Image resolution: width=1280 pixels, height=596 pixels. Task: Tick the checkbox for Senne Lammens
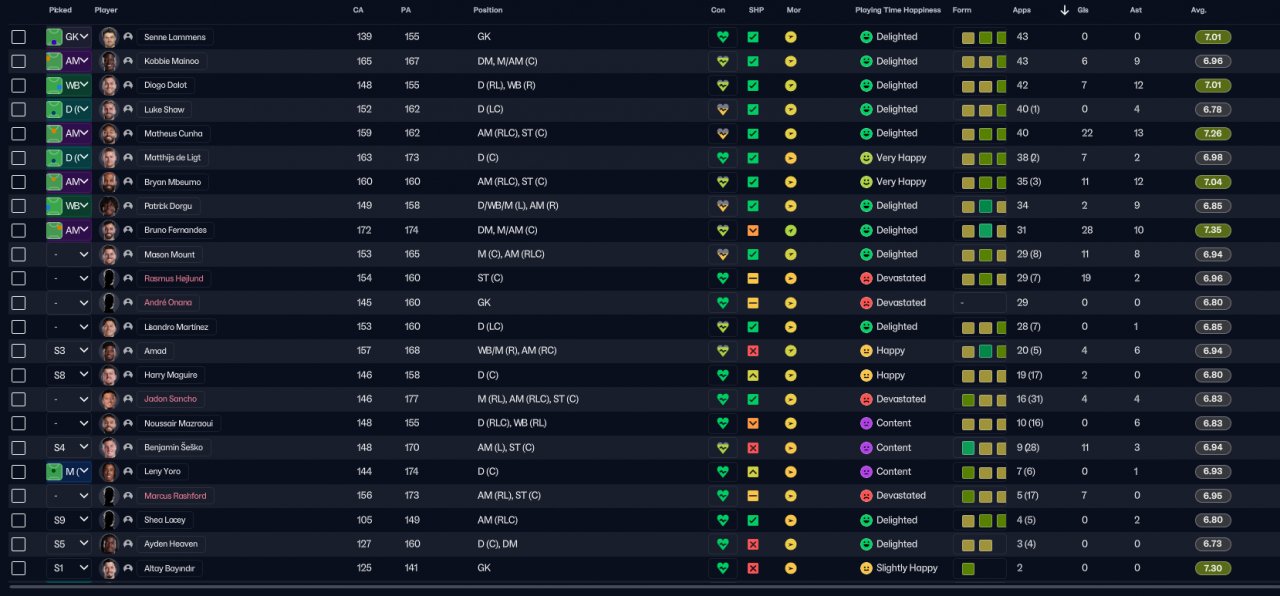pyautogui.click(x=18, y=37)
